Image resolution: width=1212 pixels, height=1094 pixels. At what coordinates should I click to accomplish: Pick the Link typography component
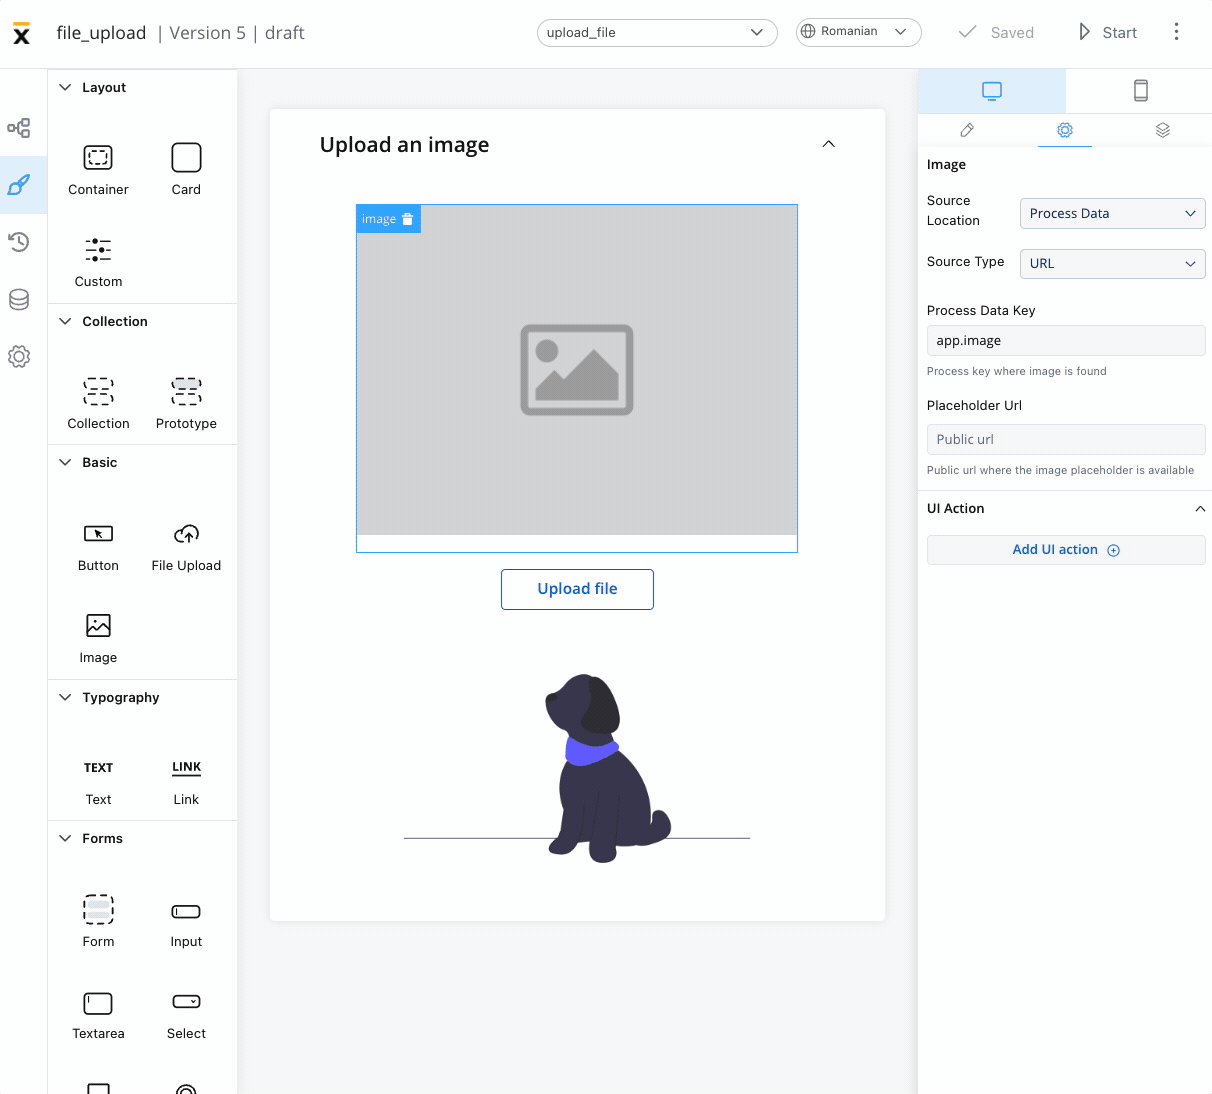point(186,781)
